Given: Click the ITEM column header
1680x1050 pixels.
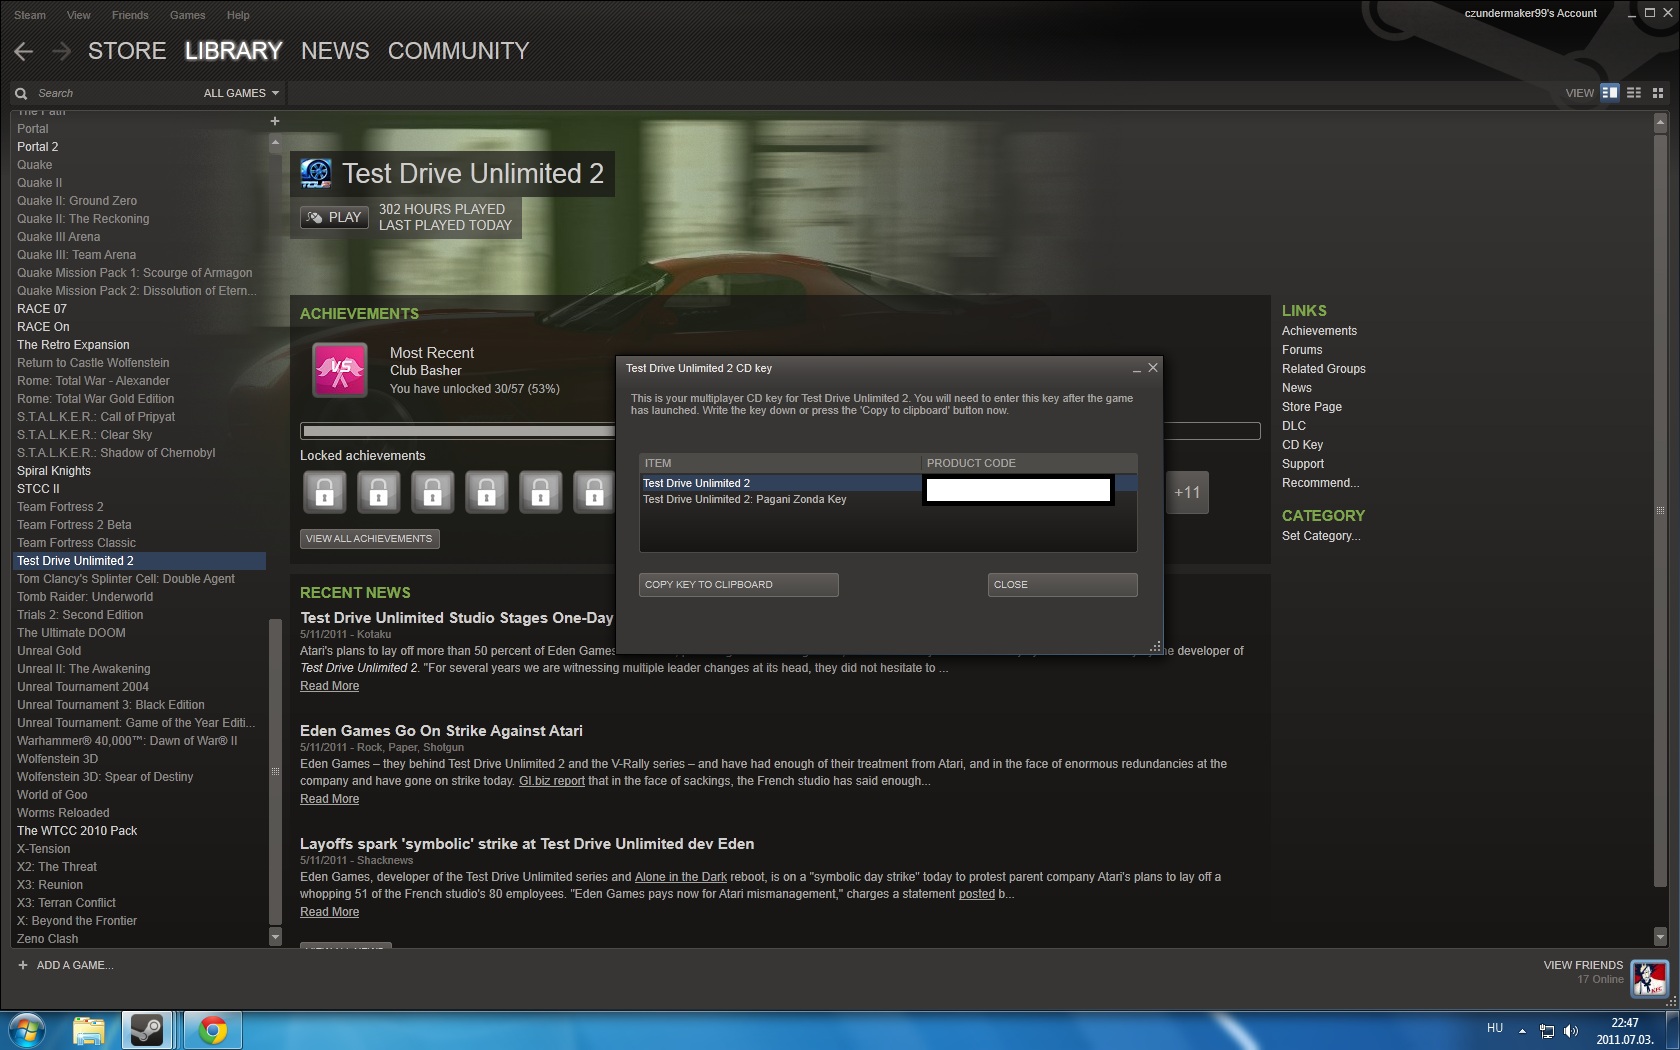Looking at the screenshot, I should coord(780,463).
